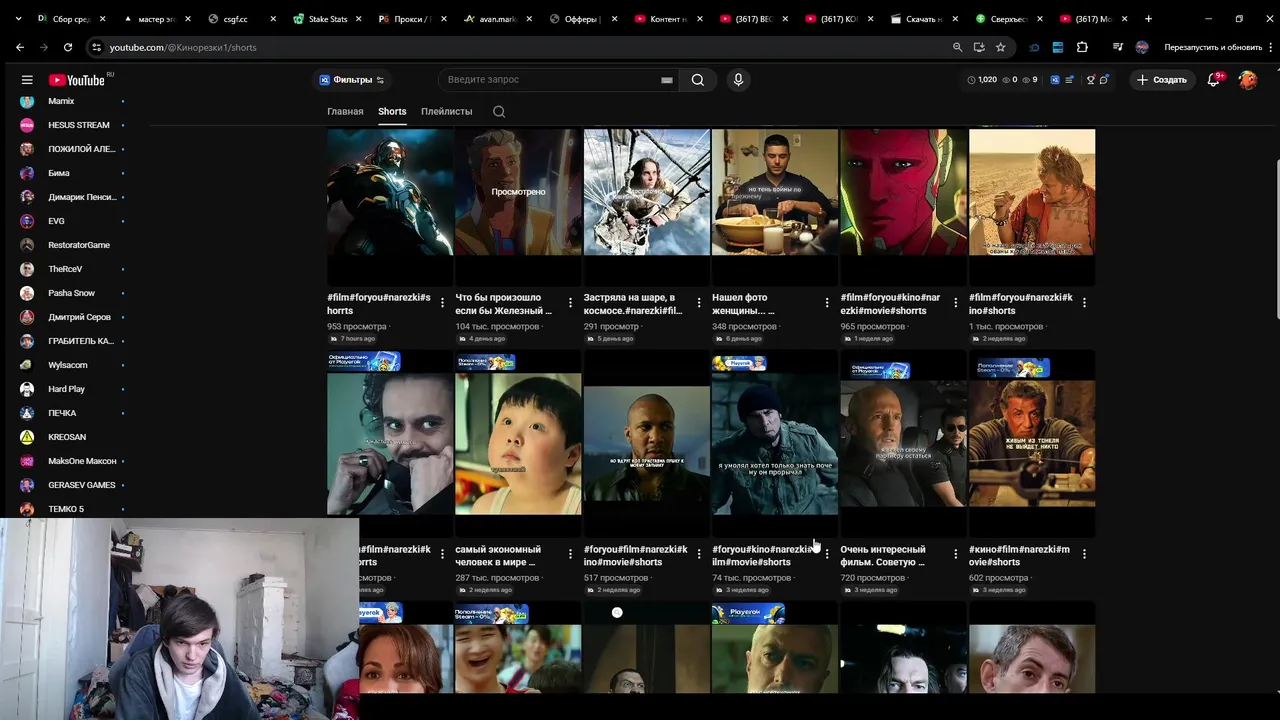Open more options for 'Что бы произошло если бы Железный' short

click(570, 302)
